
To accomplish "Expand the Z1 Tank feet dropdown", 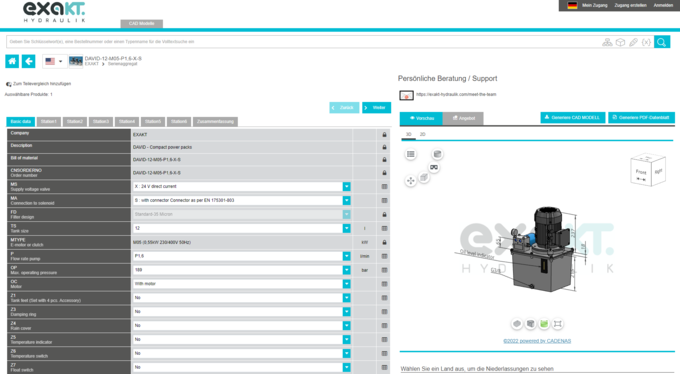I will coord(347,298).
